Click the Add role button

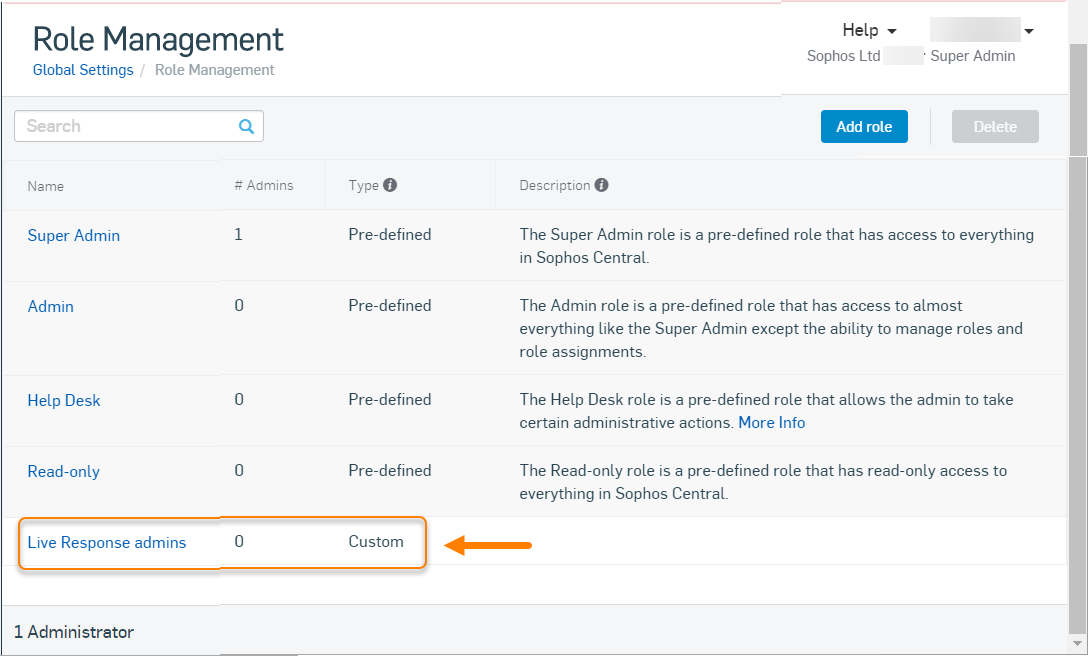[864, 127]
